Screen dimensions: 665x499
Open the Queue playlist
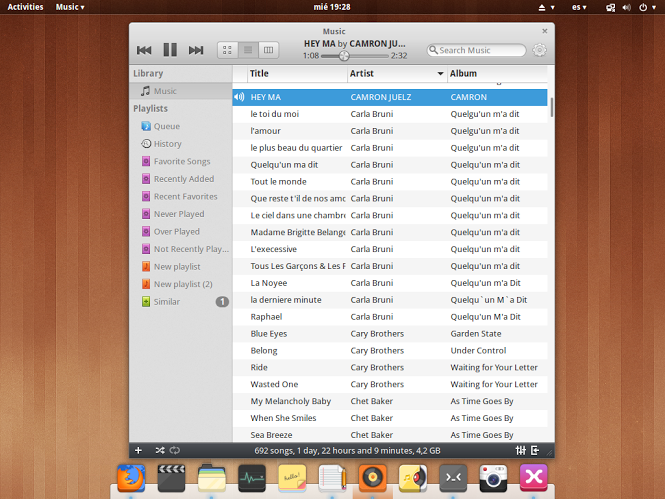(x=181, y=126)
